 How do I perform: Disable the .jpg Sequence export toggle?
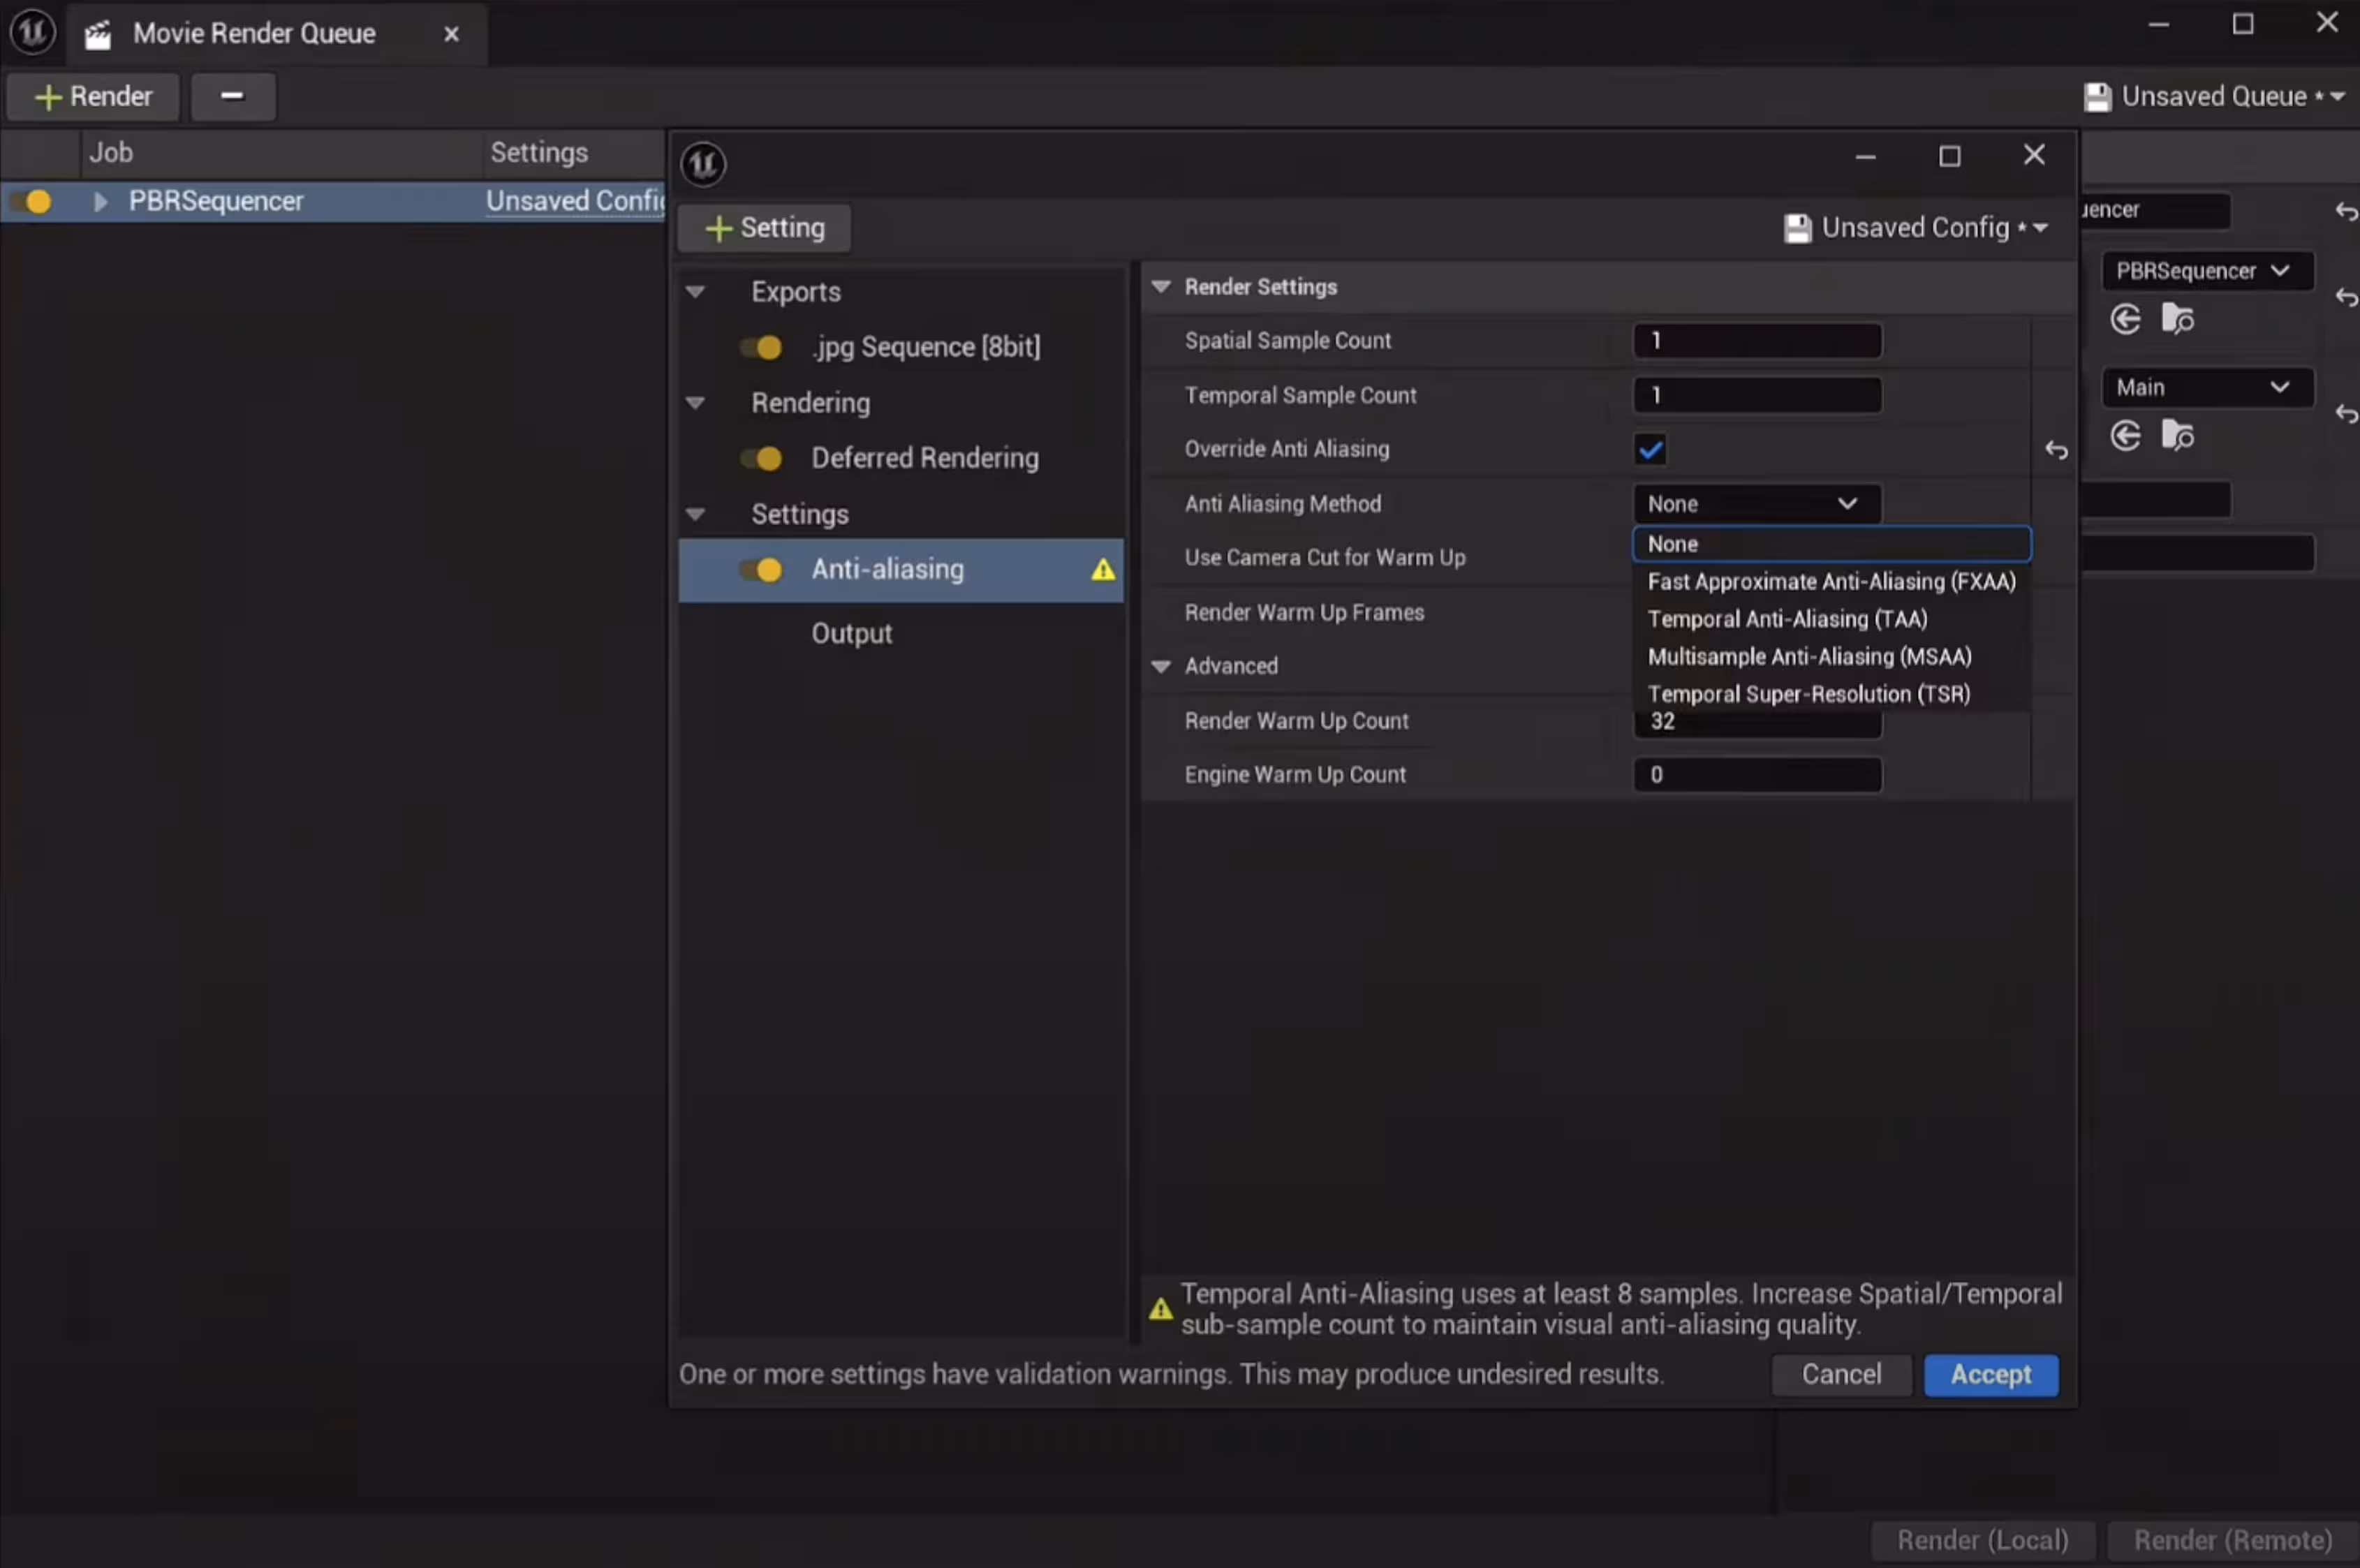762,347
